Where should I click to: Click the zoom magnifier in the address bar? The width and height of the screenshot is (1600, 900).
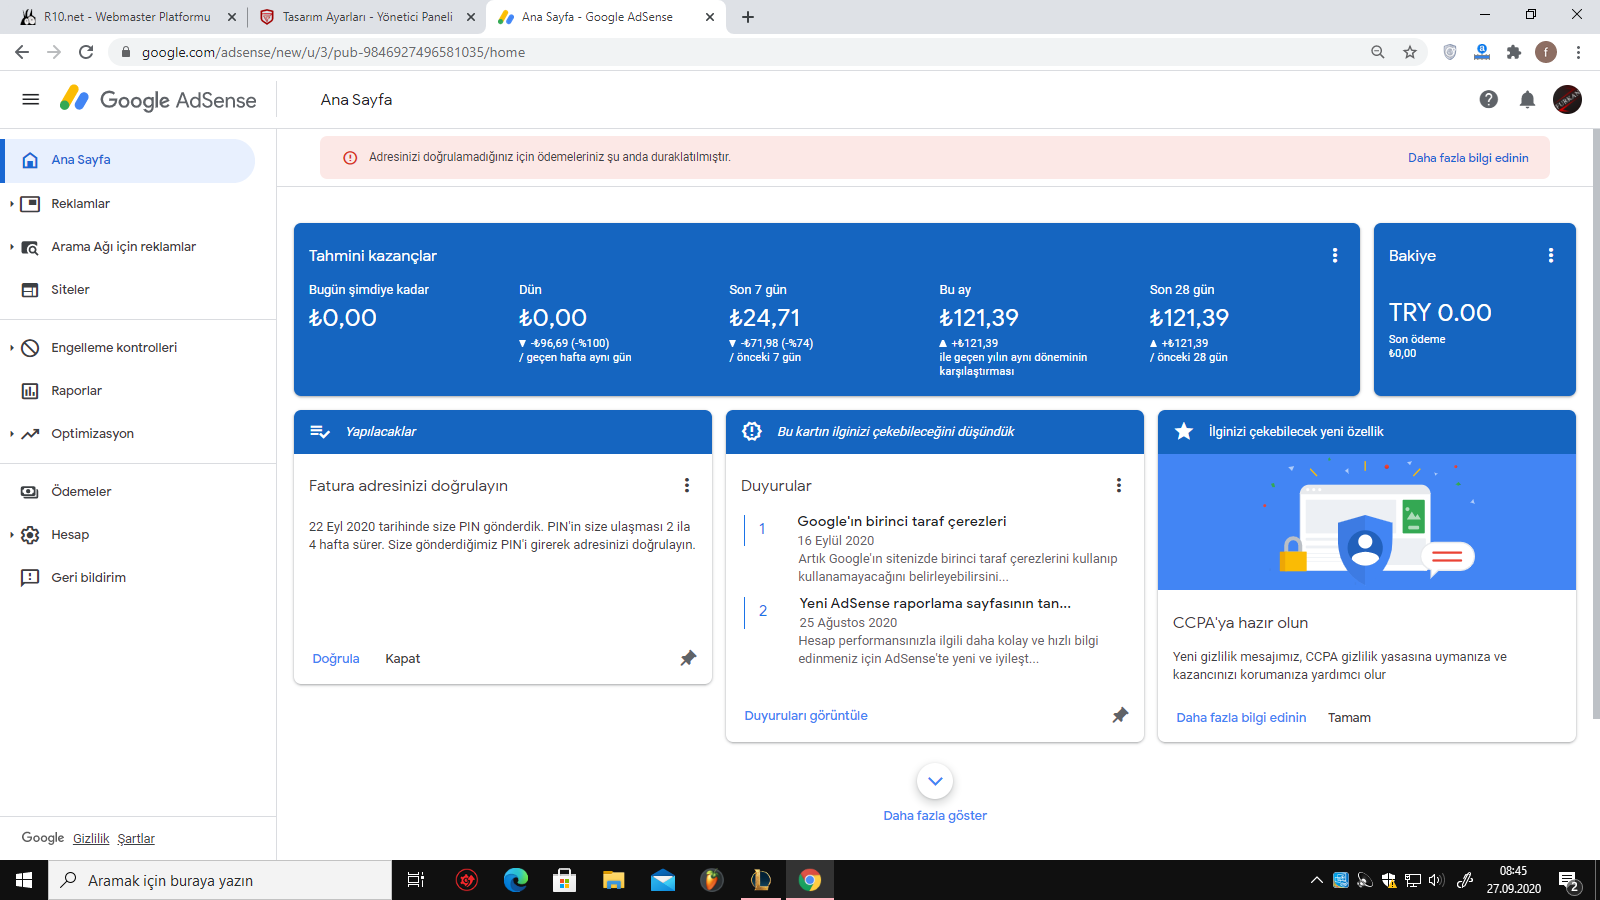pyautogui.click(x=1378, y=52)
